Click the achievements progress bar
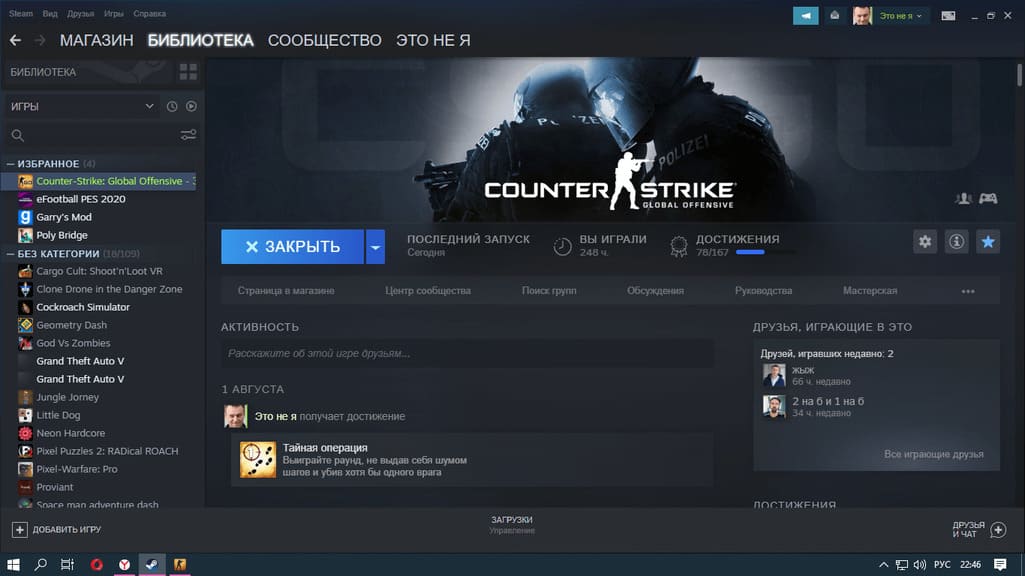Viewport: 1025px width, 576px height. pos(766,252)
